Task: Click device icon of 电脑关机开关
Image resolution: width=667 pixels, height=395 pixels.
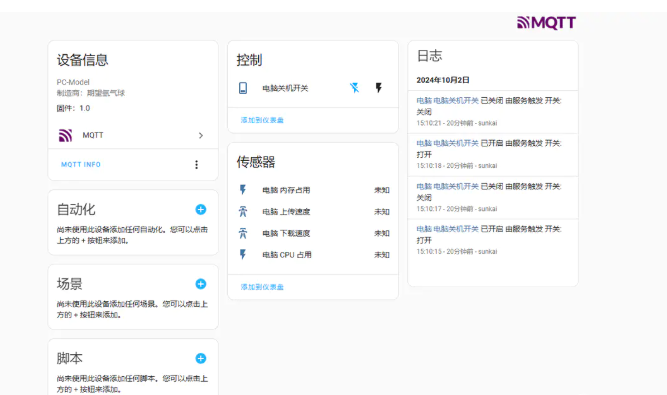Action: click(x=243, y=88)
